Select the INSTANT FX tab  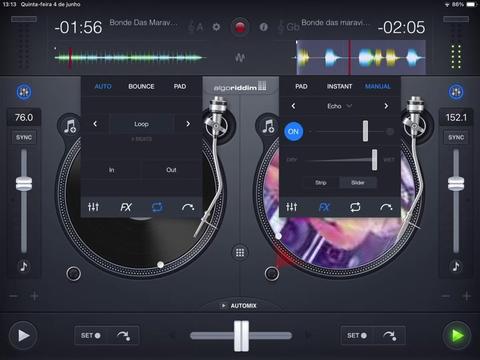[339, 86]
